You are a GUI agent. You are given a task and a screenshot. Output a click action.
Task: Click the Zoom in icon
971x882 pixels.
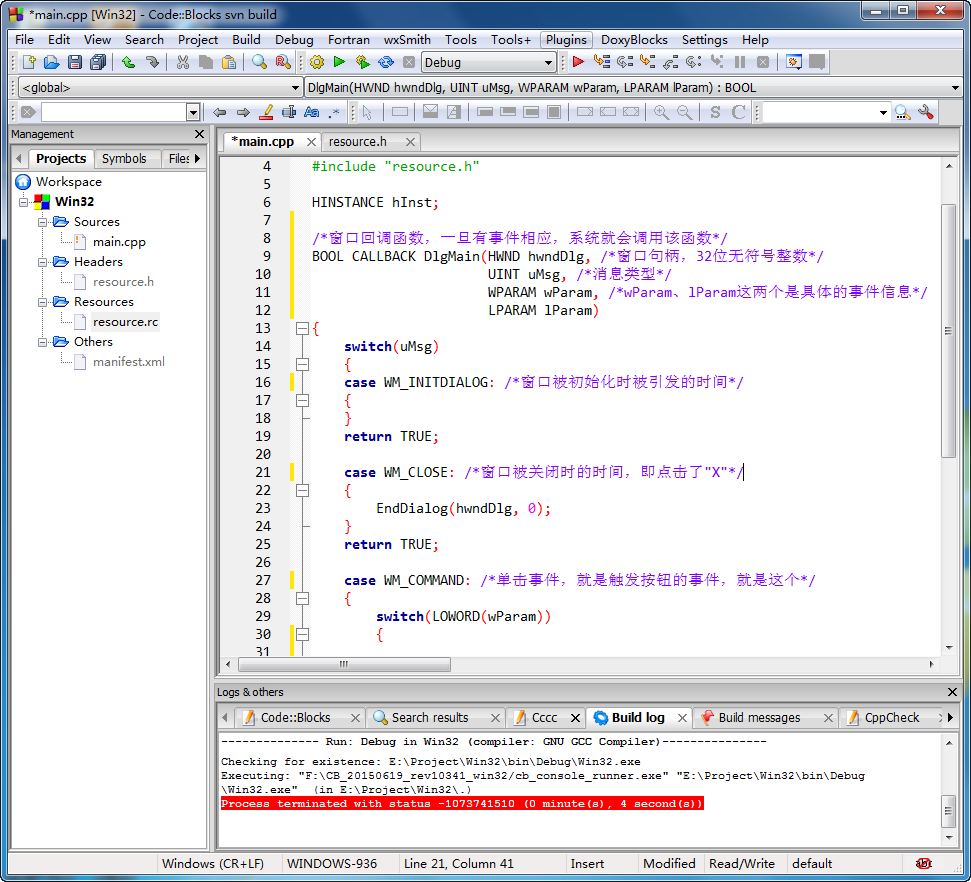coord(661,112)
